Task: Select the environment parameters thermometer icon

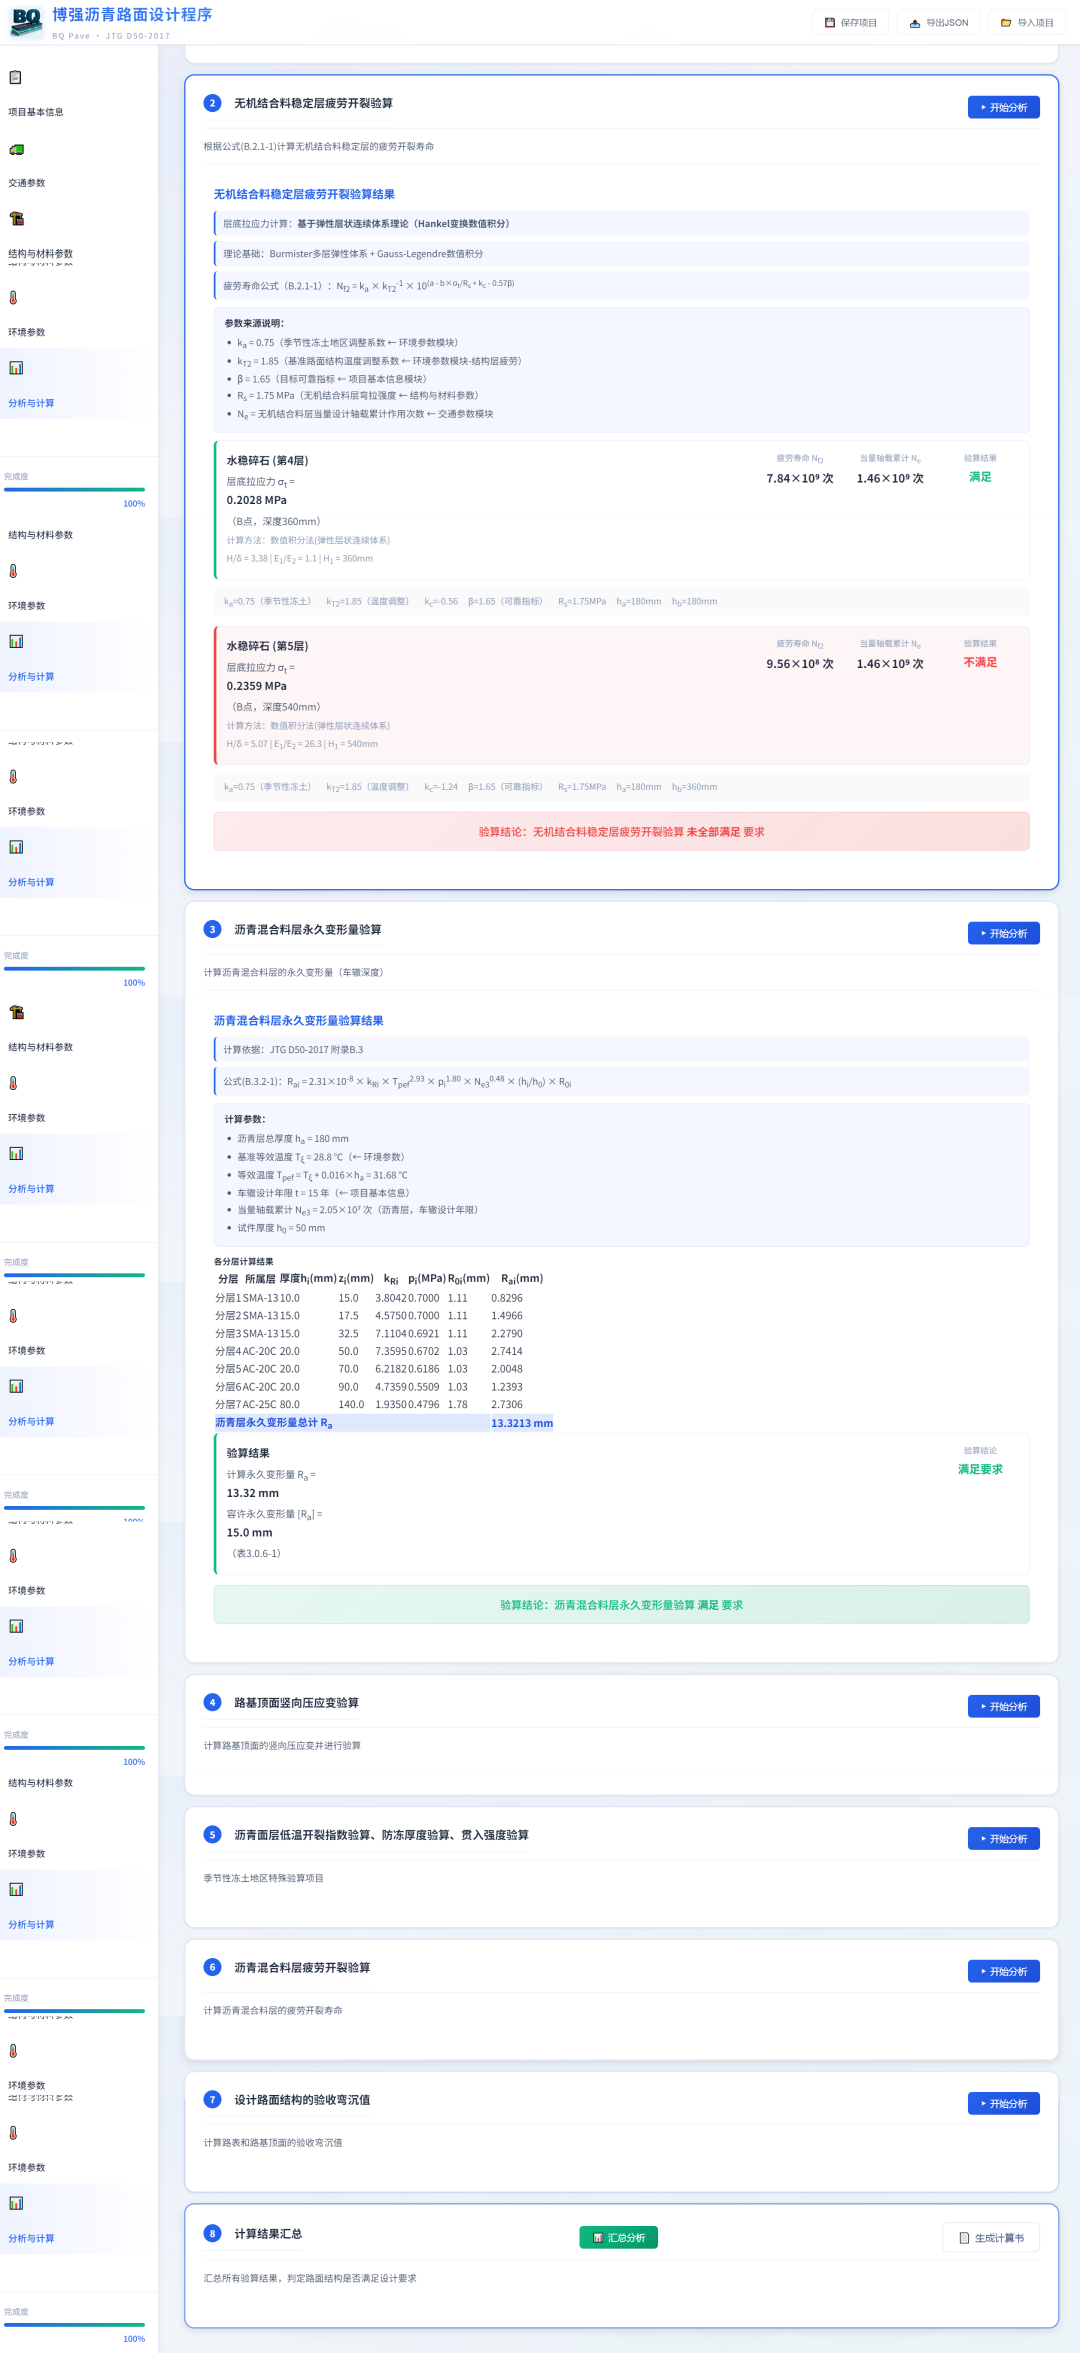Action: (x=13, y=298)
